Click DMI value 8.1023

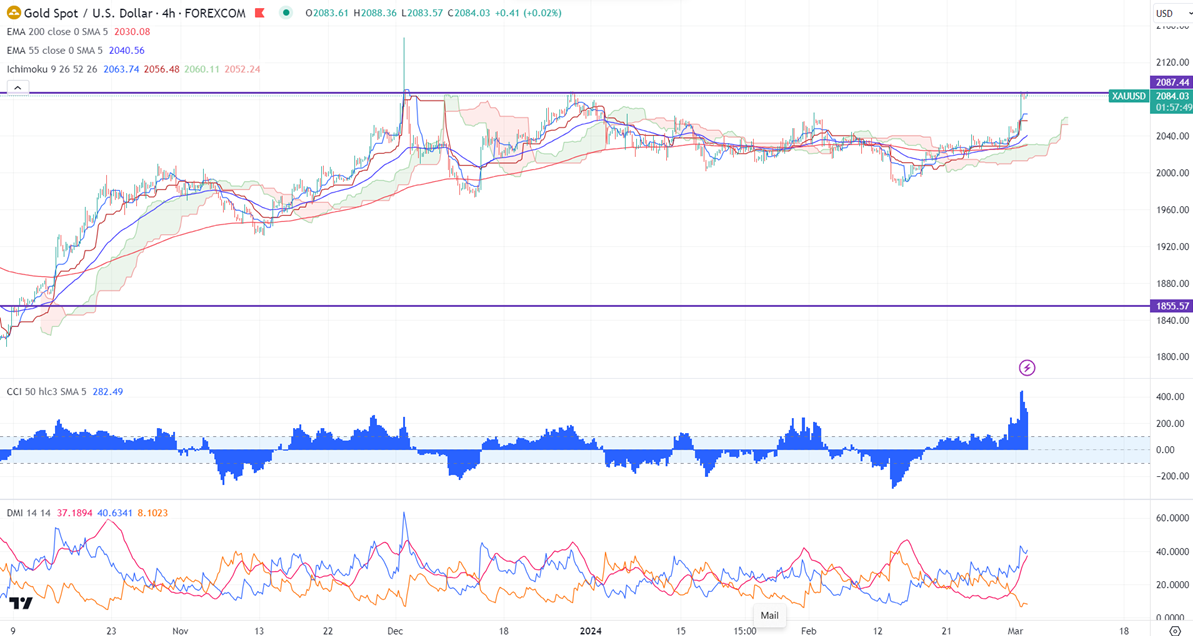tap(153, 513)
